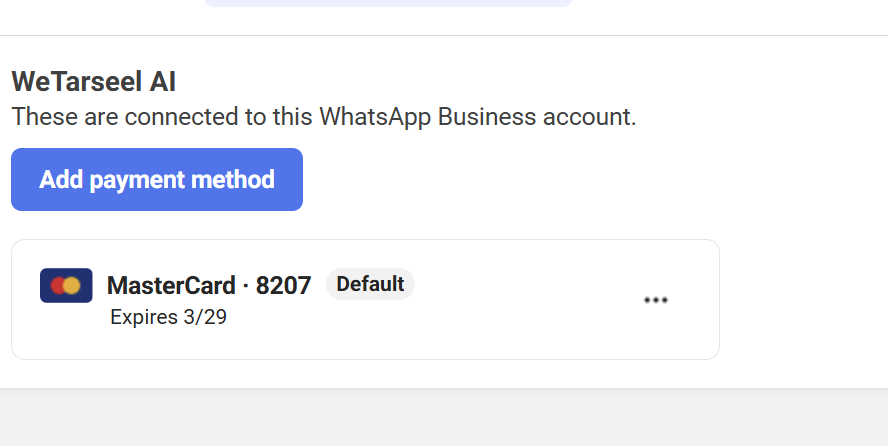The width and height of the screenshot is (888, 446).
Task: Click the WhatsApp Business account description text
Action: [324, 117]
